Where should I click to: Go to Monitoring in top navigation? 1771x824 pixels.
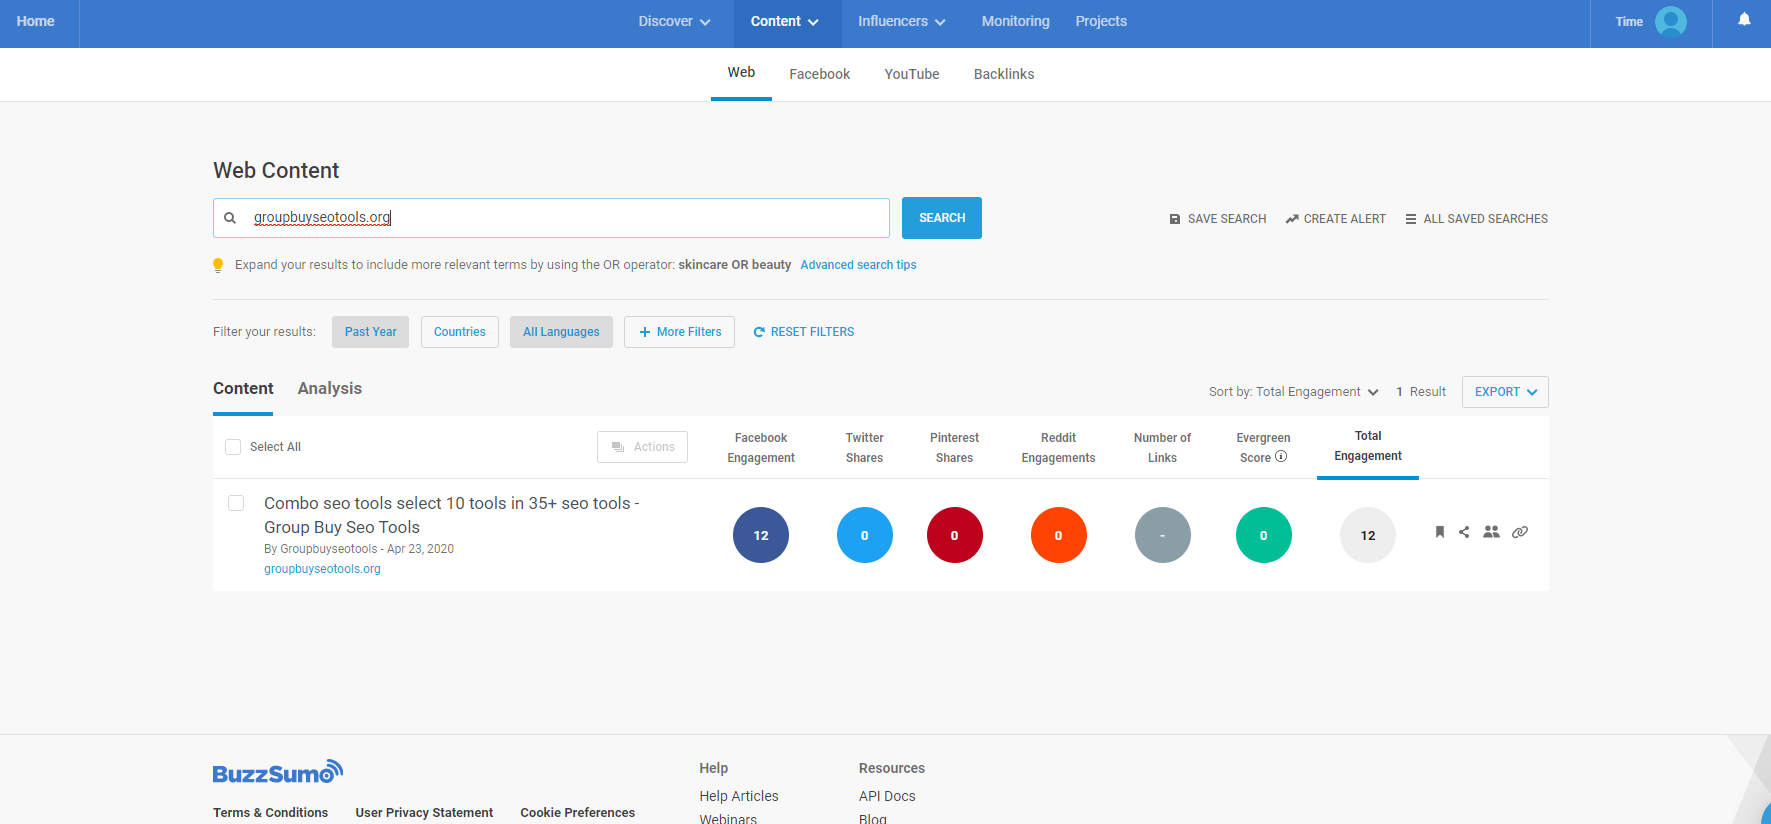point(1015,21)
